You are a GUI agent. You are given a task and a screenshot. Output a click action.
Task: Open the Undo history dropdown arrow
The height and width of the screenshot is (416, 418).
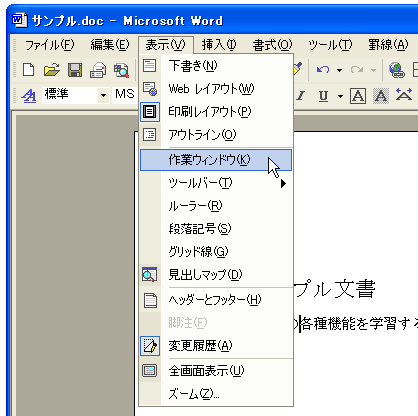click(339, 70)
